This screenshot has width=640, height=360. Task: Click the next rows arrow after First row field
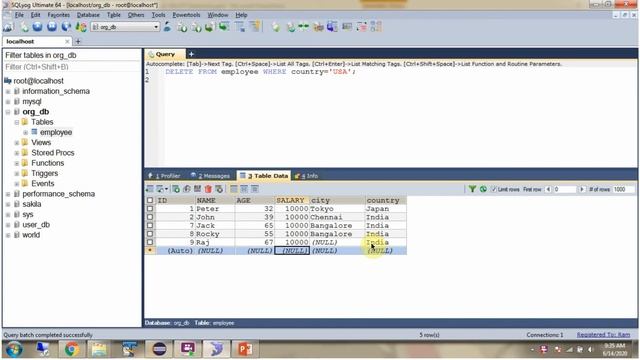tap(582, 189)
